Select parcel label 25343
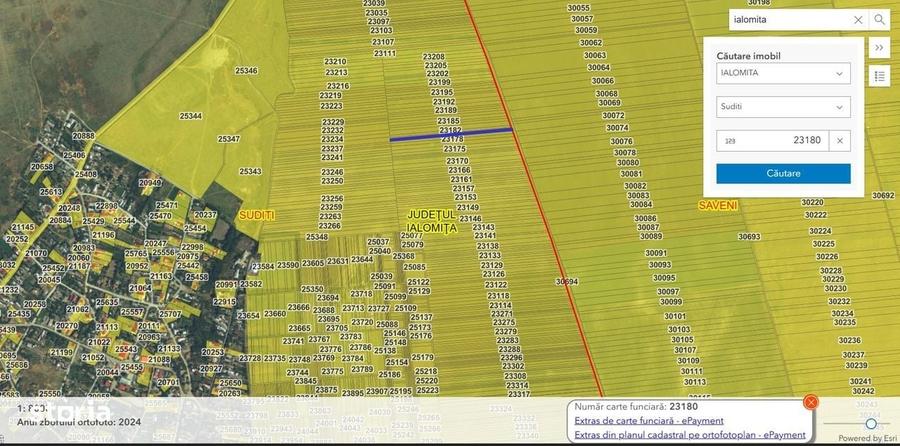 (250, 171)
